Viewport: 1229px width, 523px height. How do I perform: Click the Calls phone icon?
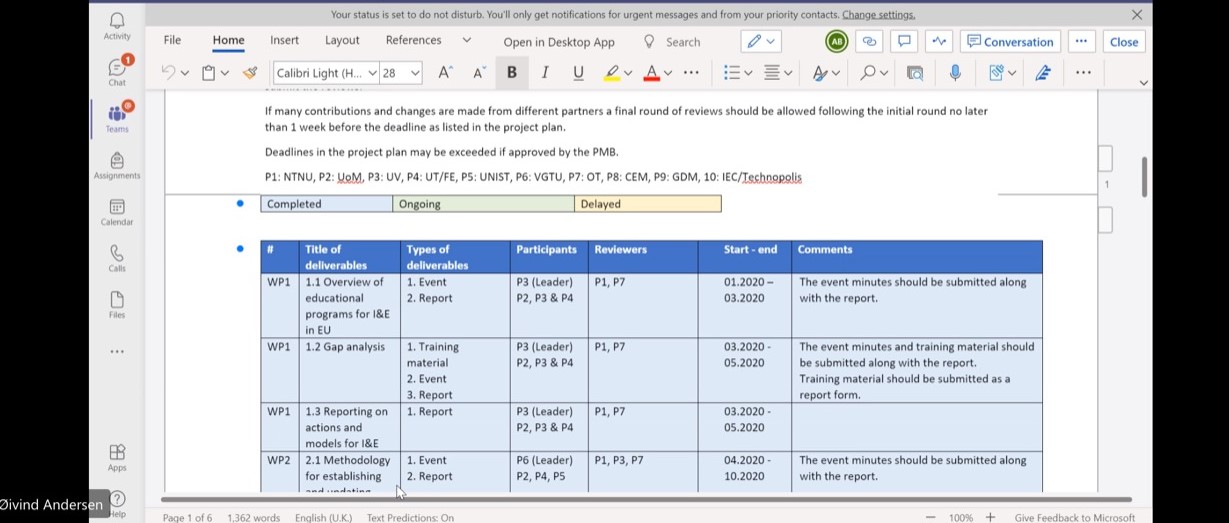tap(117, 258)
